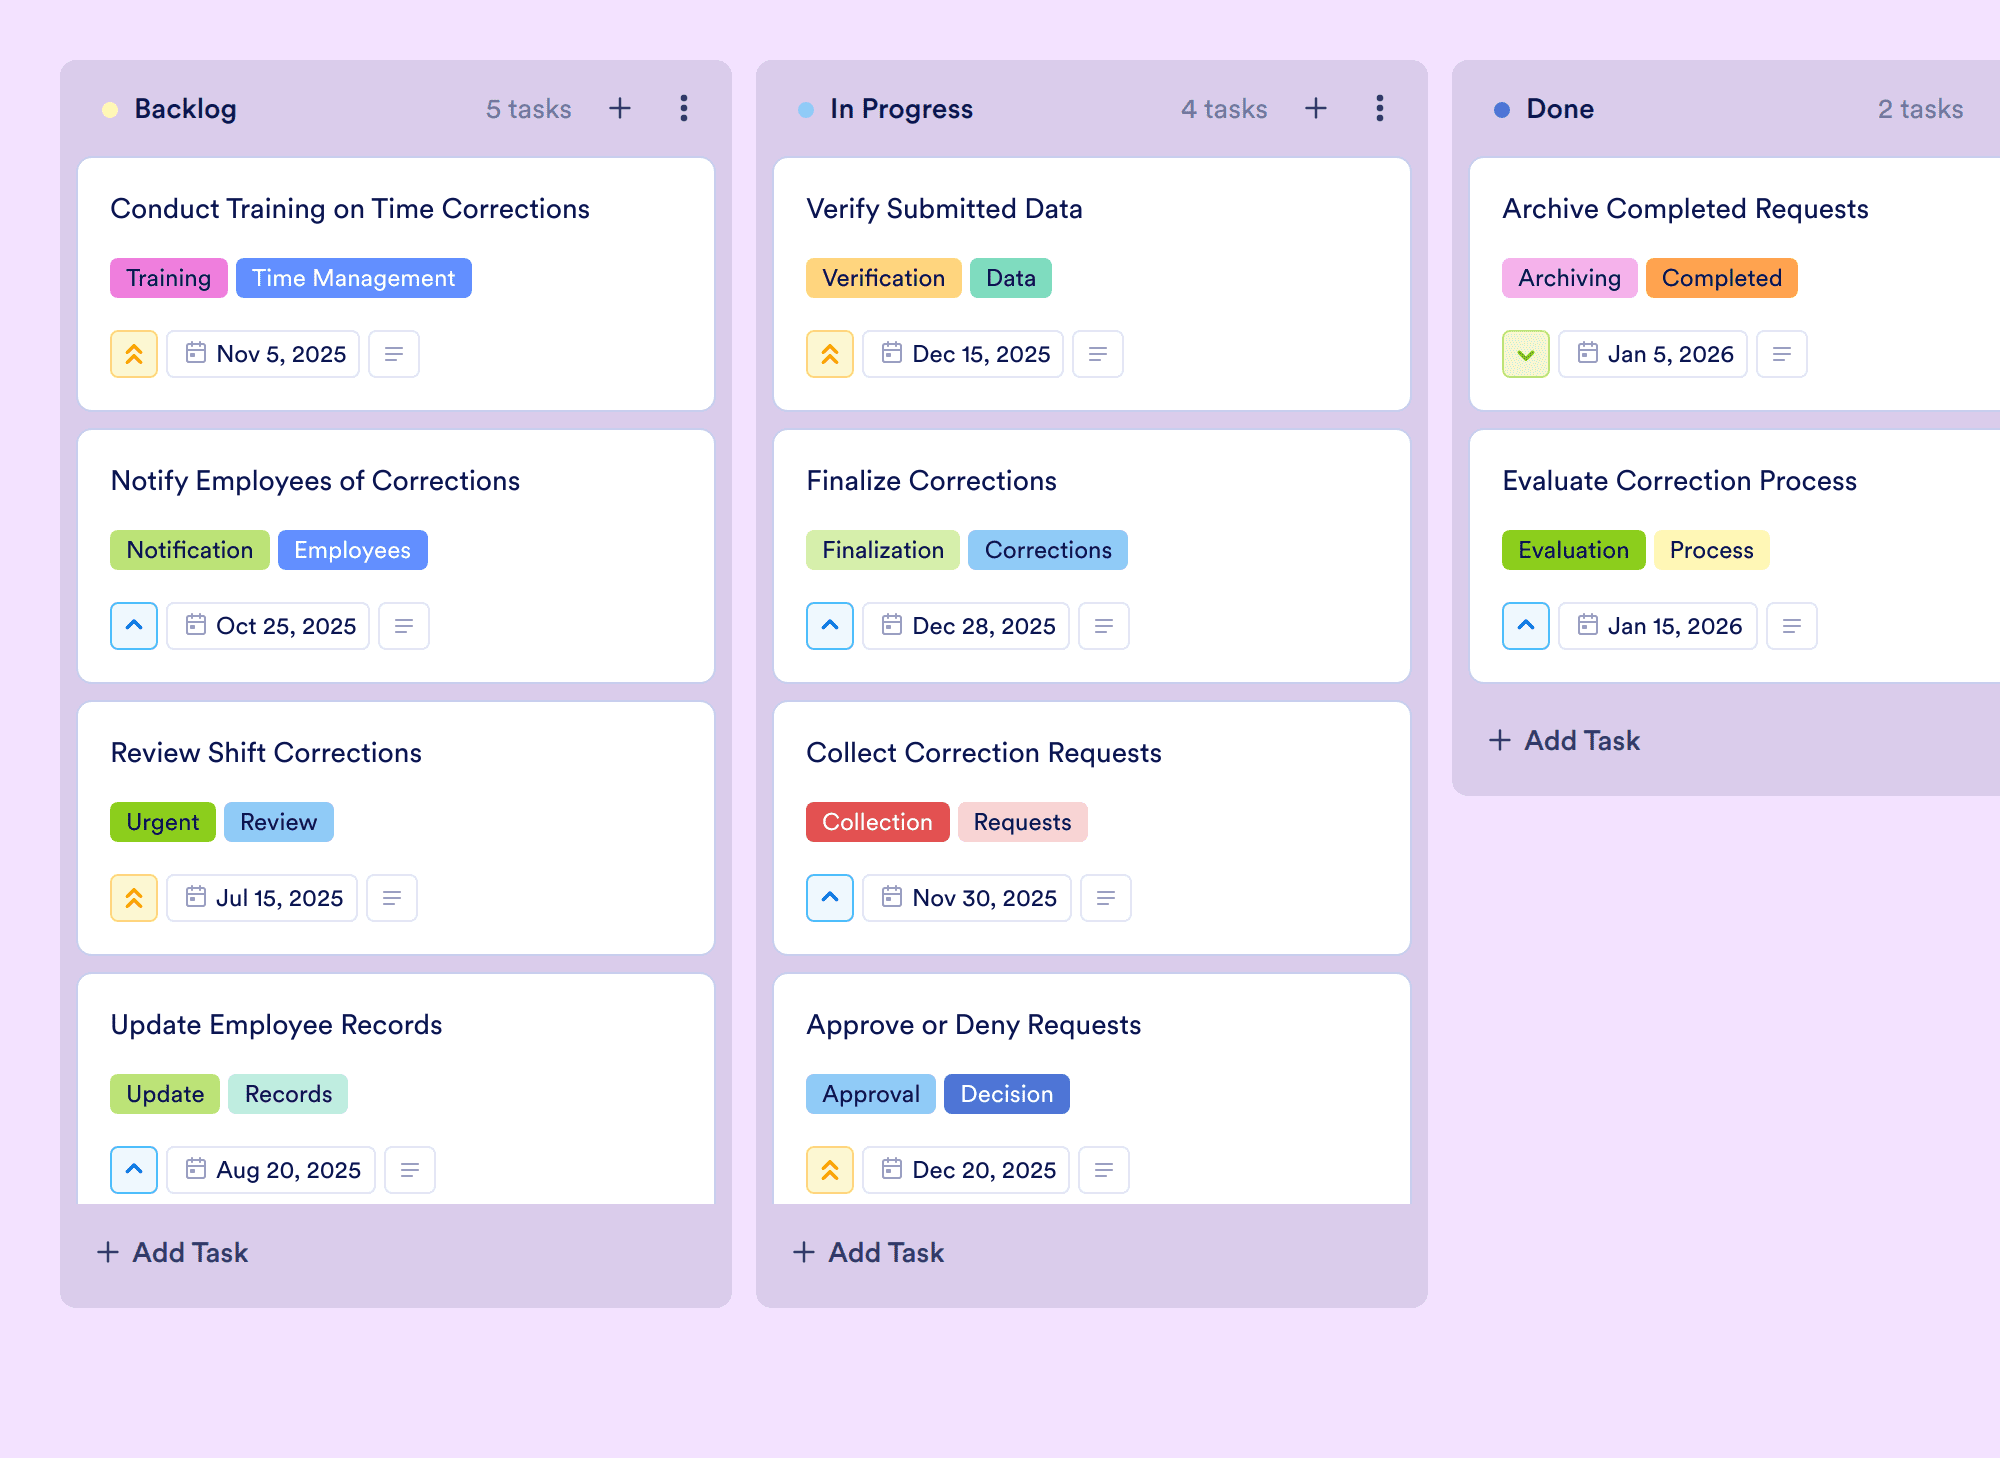Click notes icon on Collect Correction Requests card
The width and height of the screenshot is (2000, 1458).
[1106, 898]
